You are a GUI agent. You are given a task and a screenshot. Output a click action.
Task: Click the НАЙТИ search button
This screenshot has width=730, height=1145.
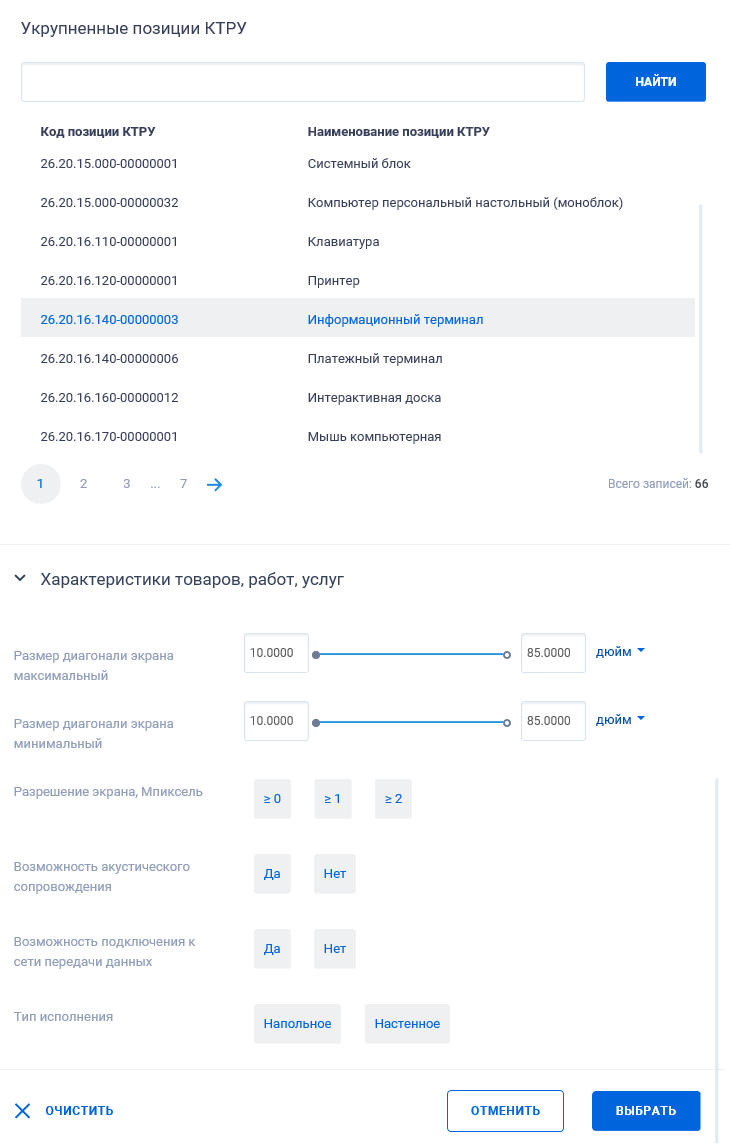[x=656, y=82]
